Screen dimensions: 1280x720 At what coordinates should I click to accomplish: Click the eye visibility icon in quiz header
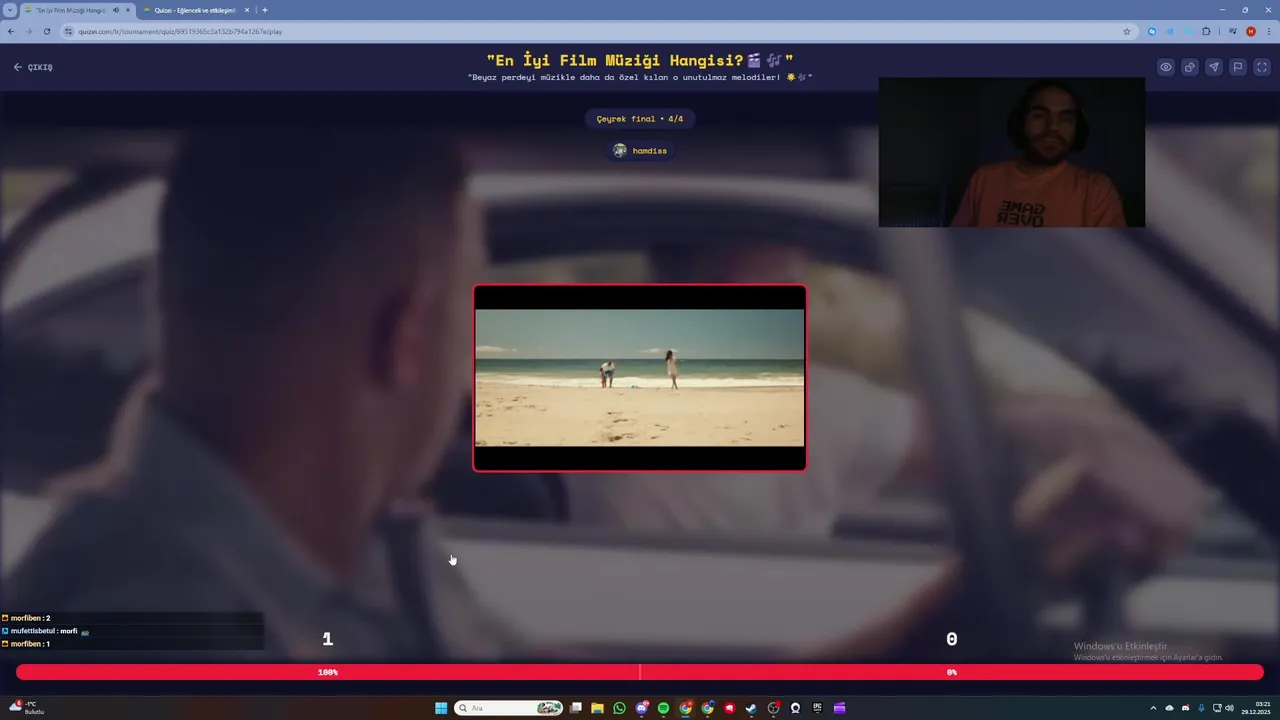pyautogui.click(x=1166, y=67)
